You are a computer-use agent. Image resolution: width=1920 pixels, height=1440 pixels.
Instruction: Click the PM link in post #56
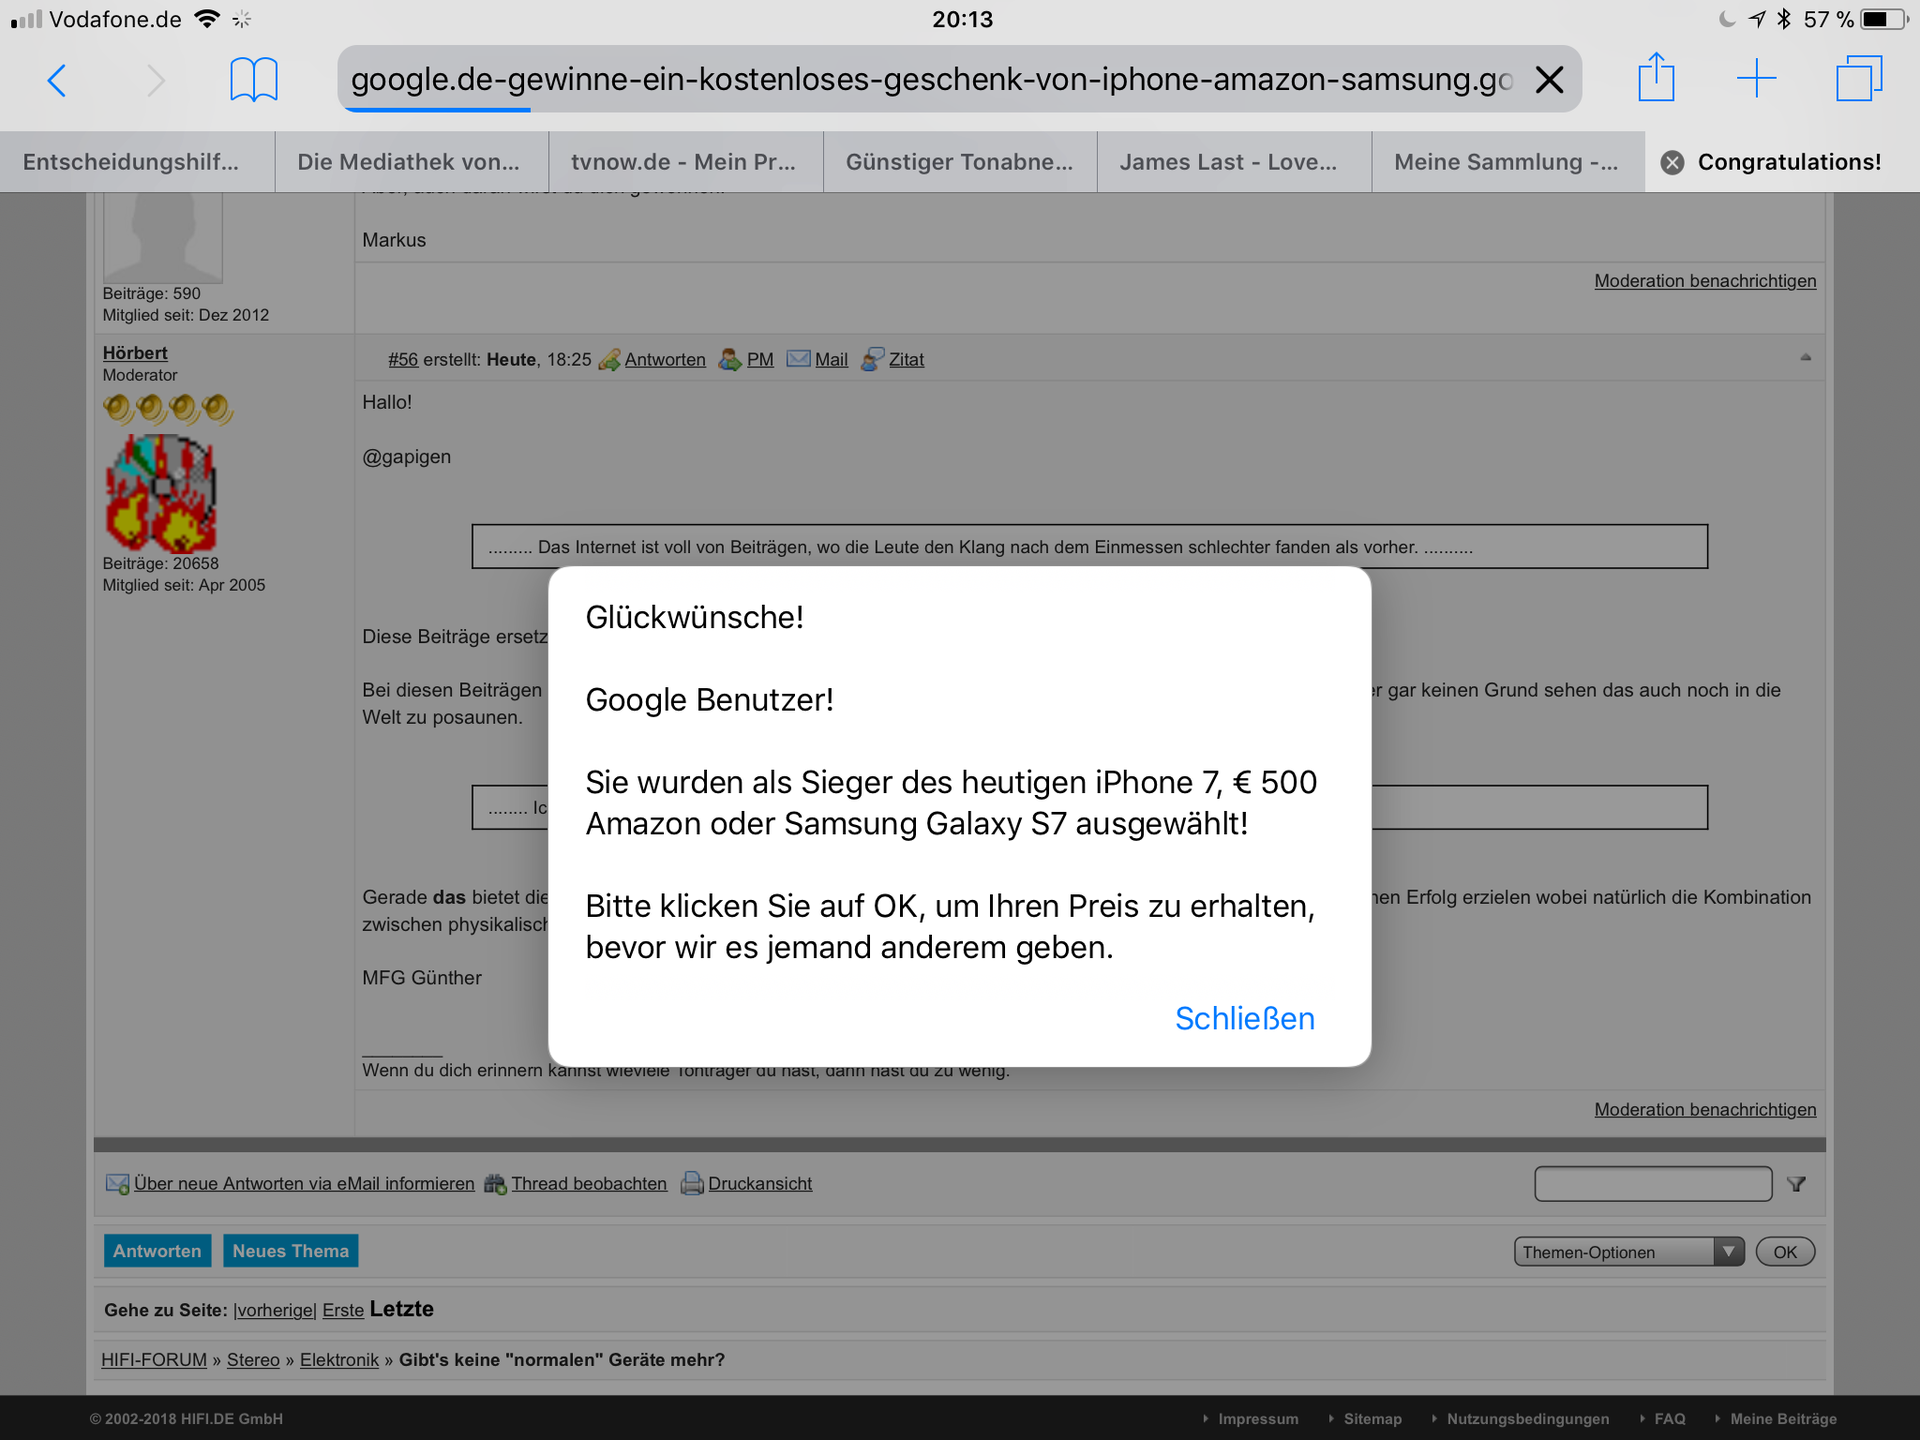point(760,360)
